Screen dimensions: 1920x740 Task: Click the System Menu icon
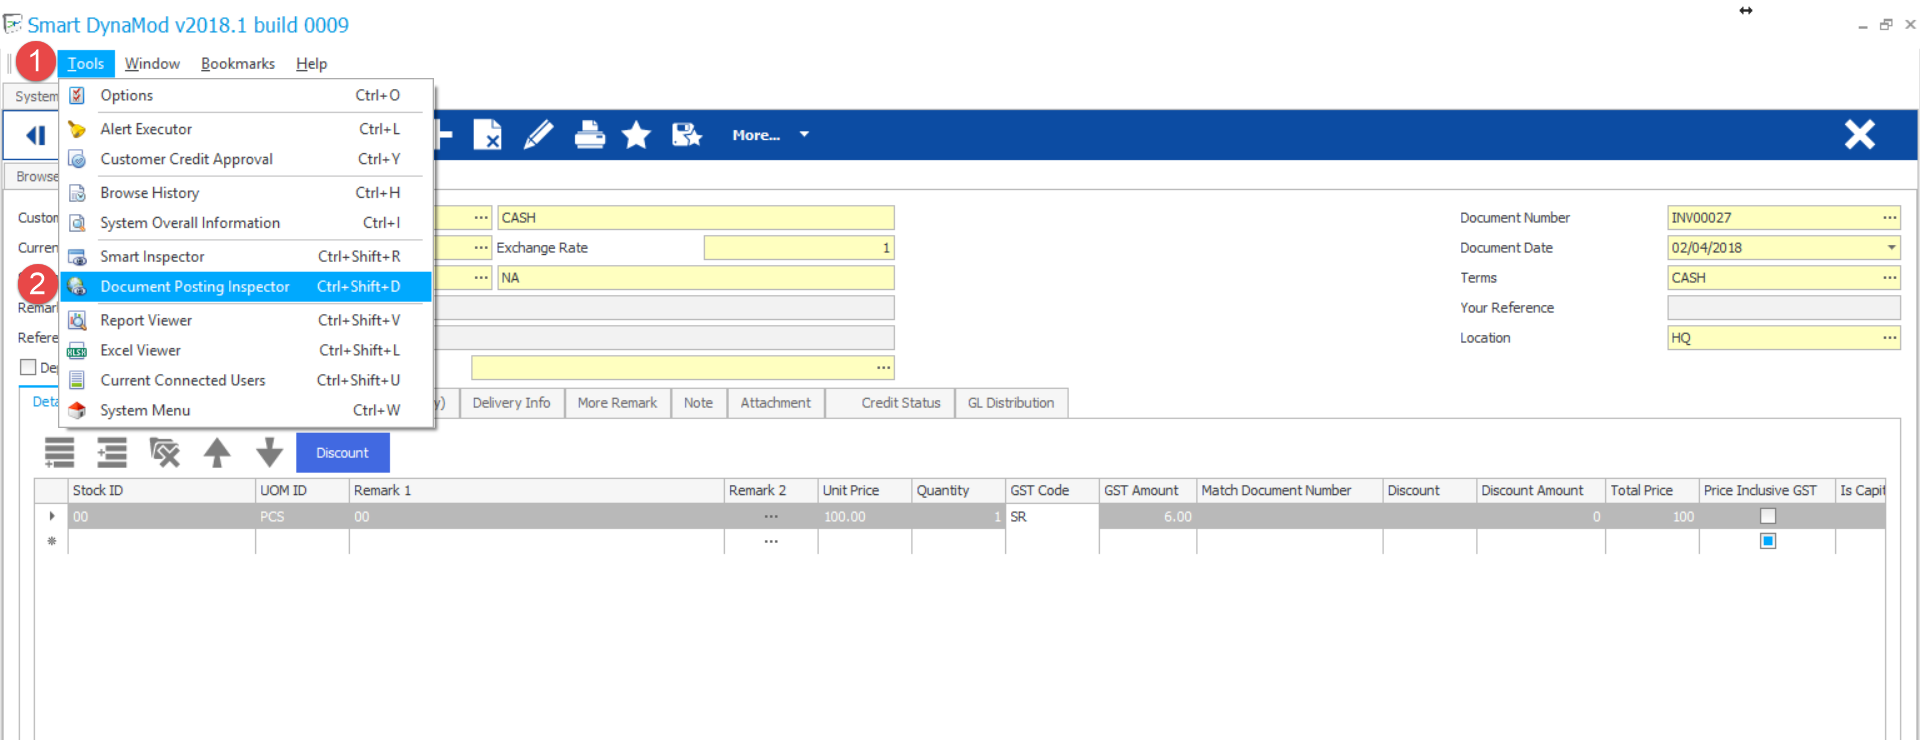[x=77, y=411]
